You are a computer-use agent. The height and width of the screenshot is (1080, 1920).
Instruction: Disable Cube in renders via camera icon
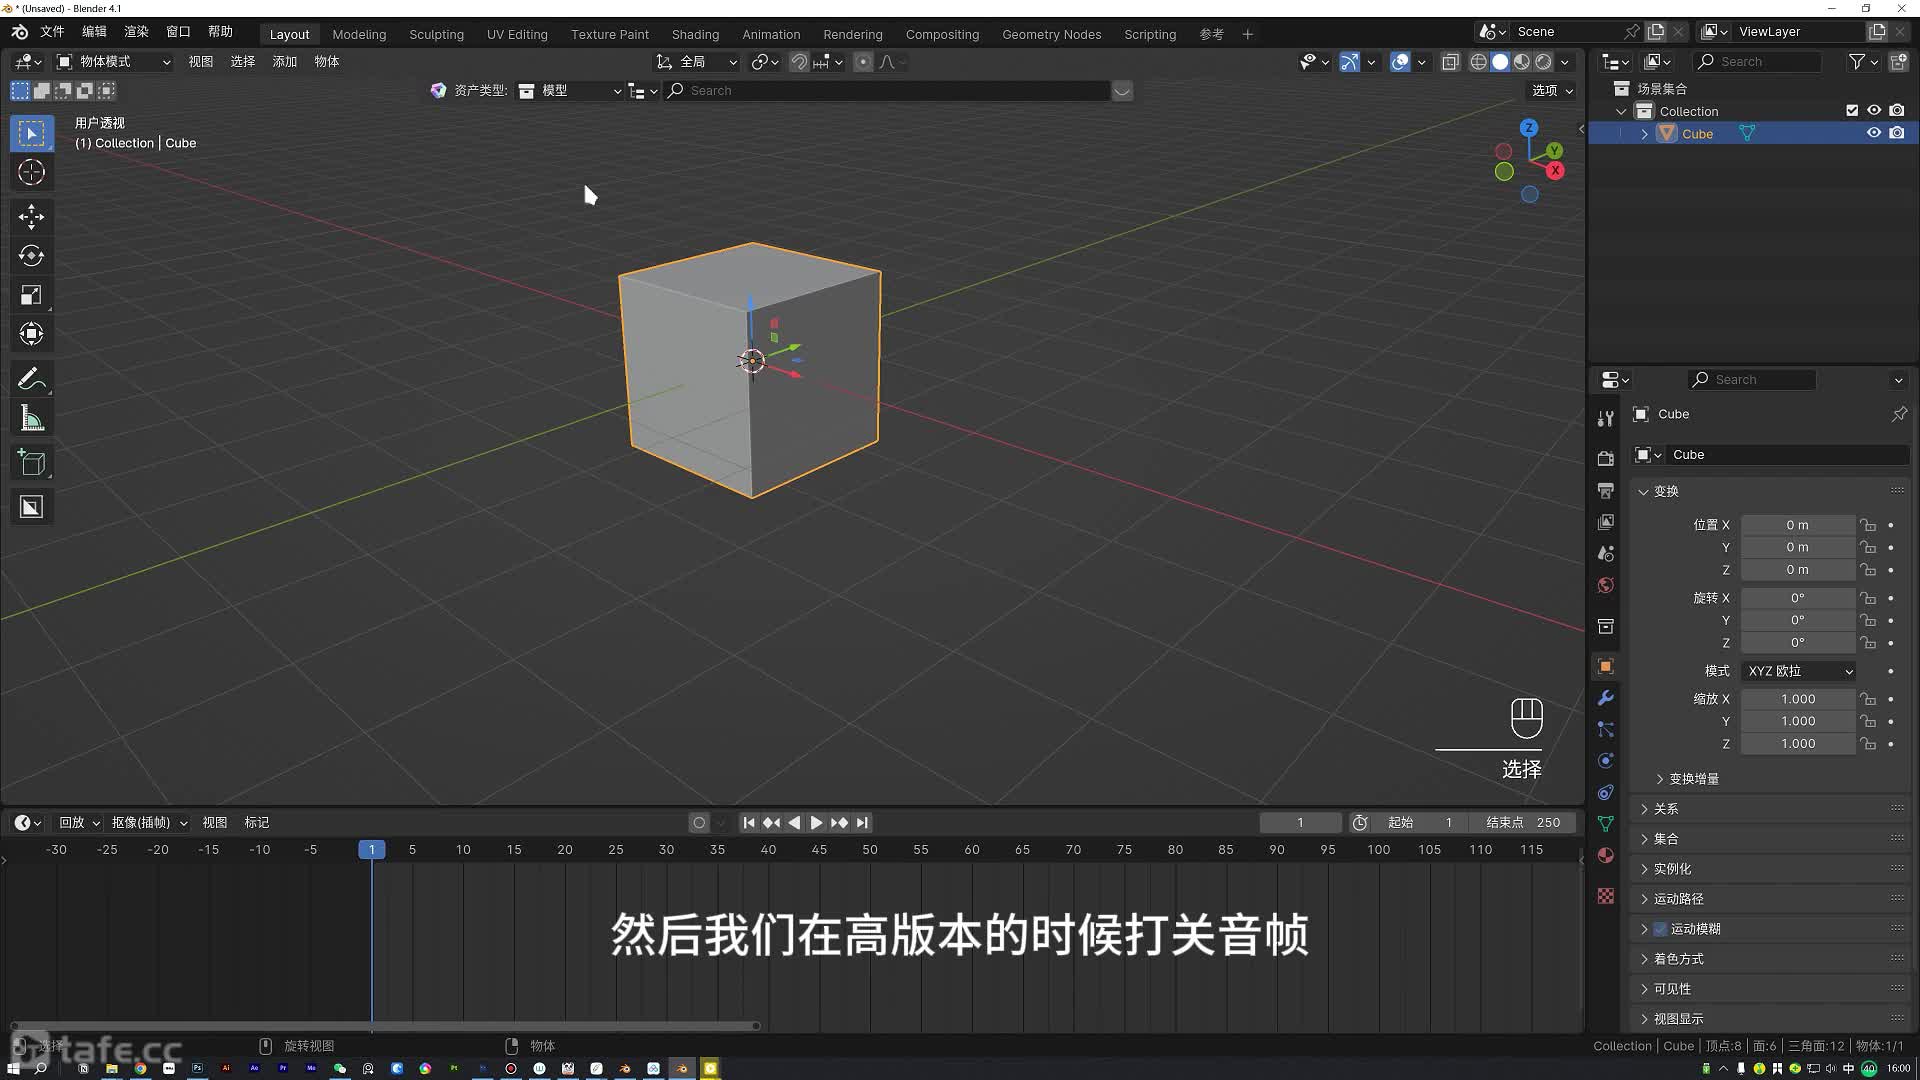(1897, 133)
